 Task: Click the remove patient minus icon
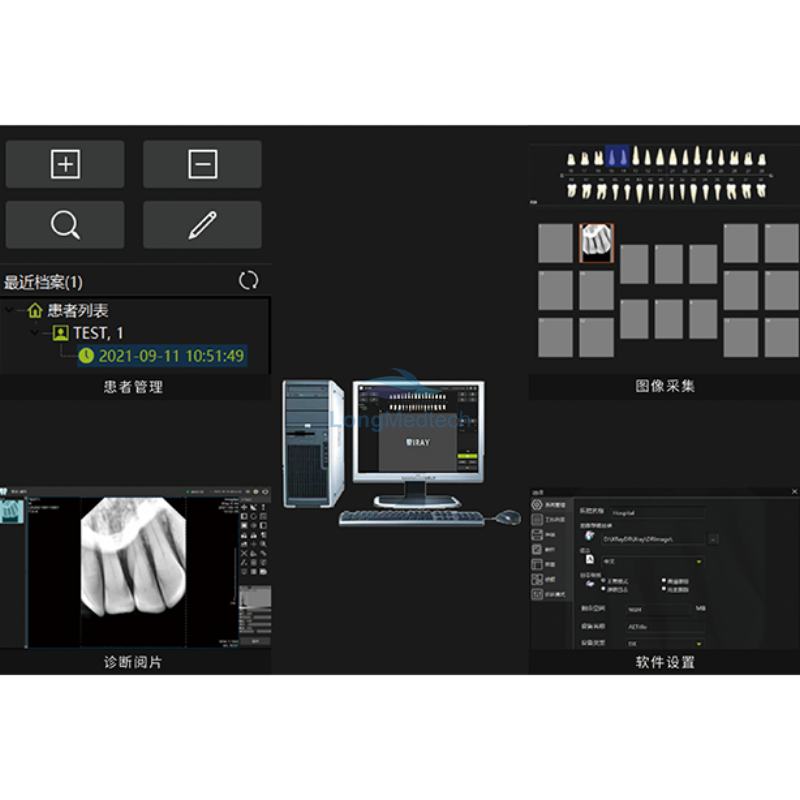pos(202,164)
